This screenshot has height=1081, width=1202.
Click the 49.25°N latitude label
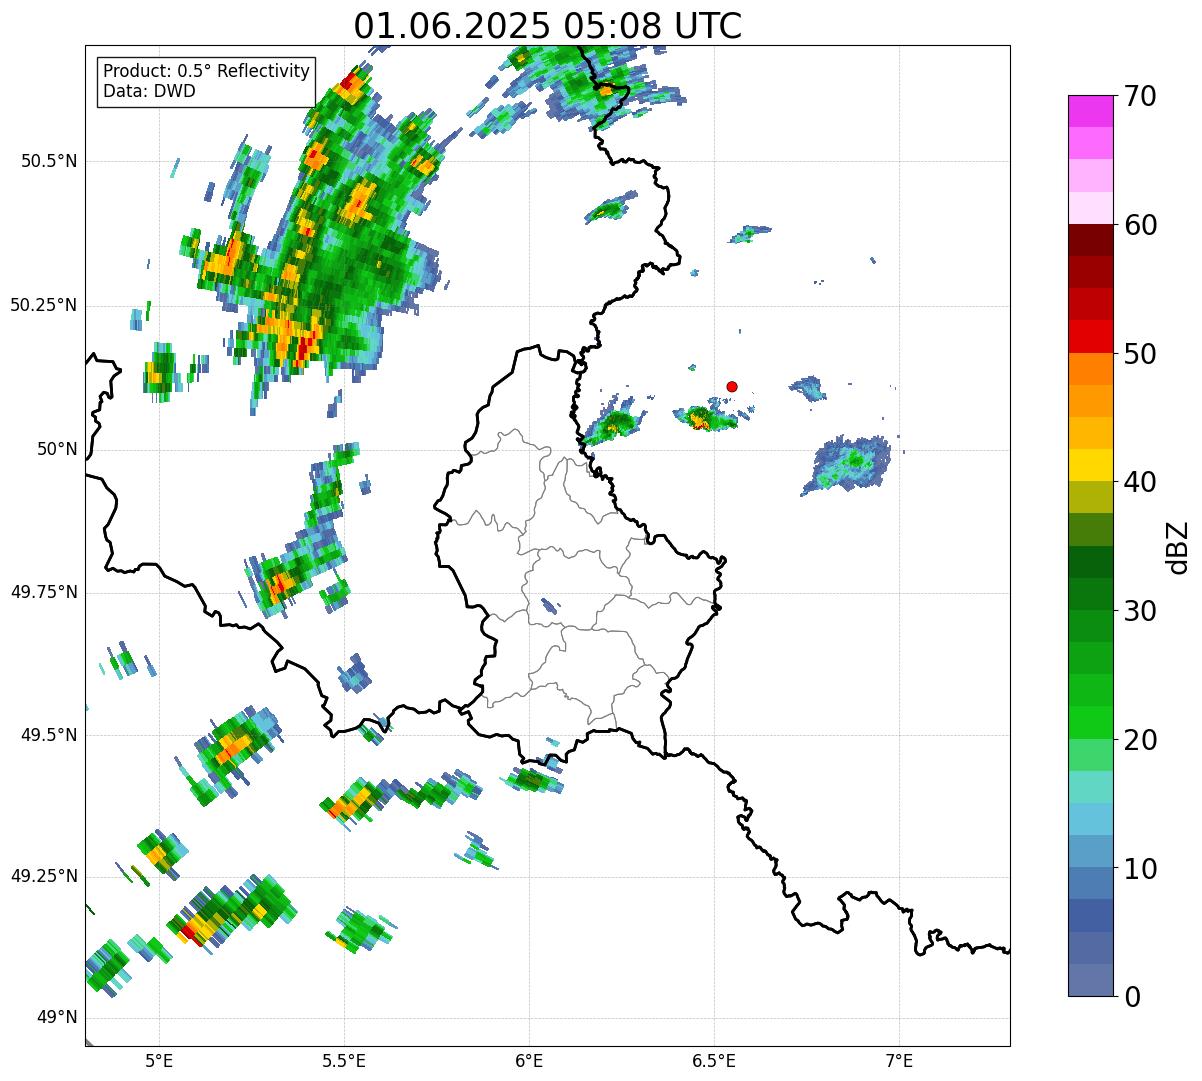tap(44, 877)
